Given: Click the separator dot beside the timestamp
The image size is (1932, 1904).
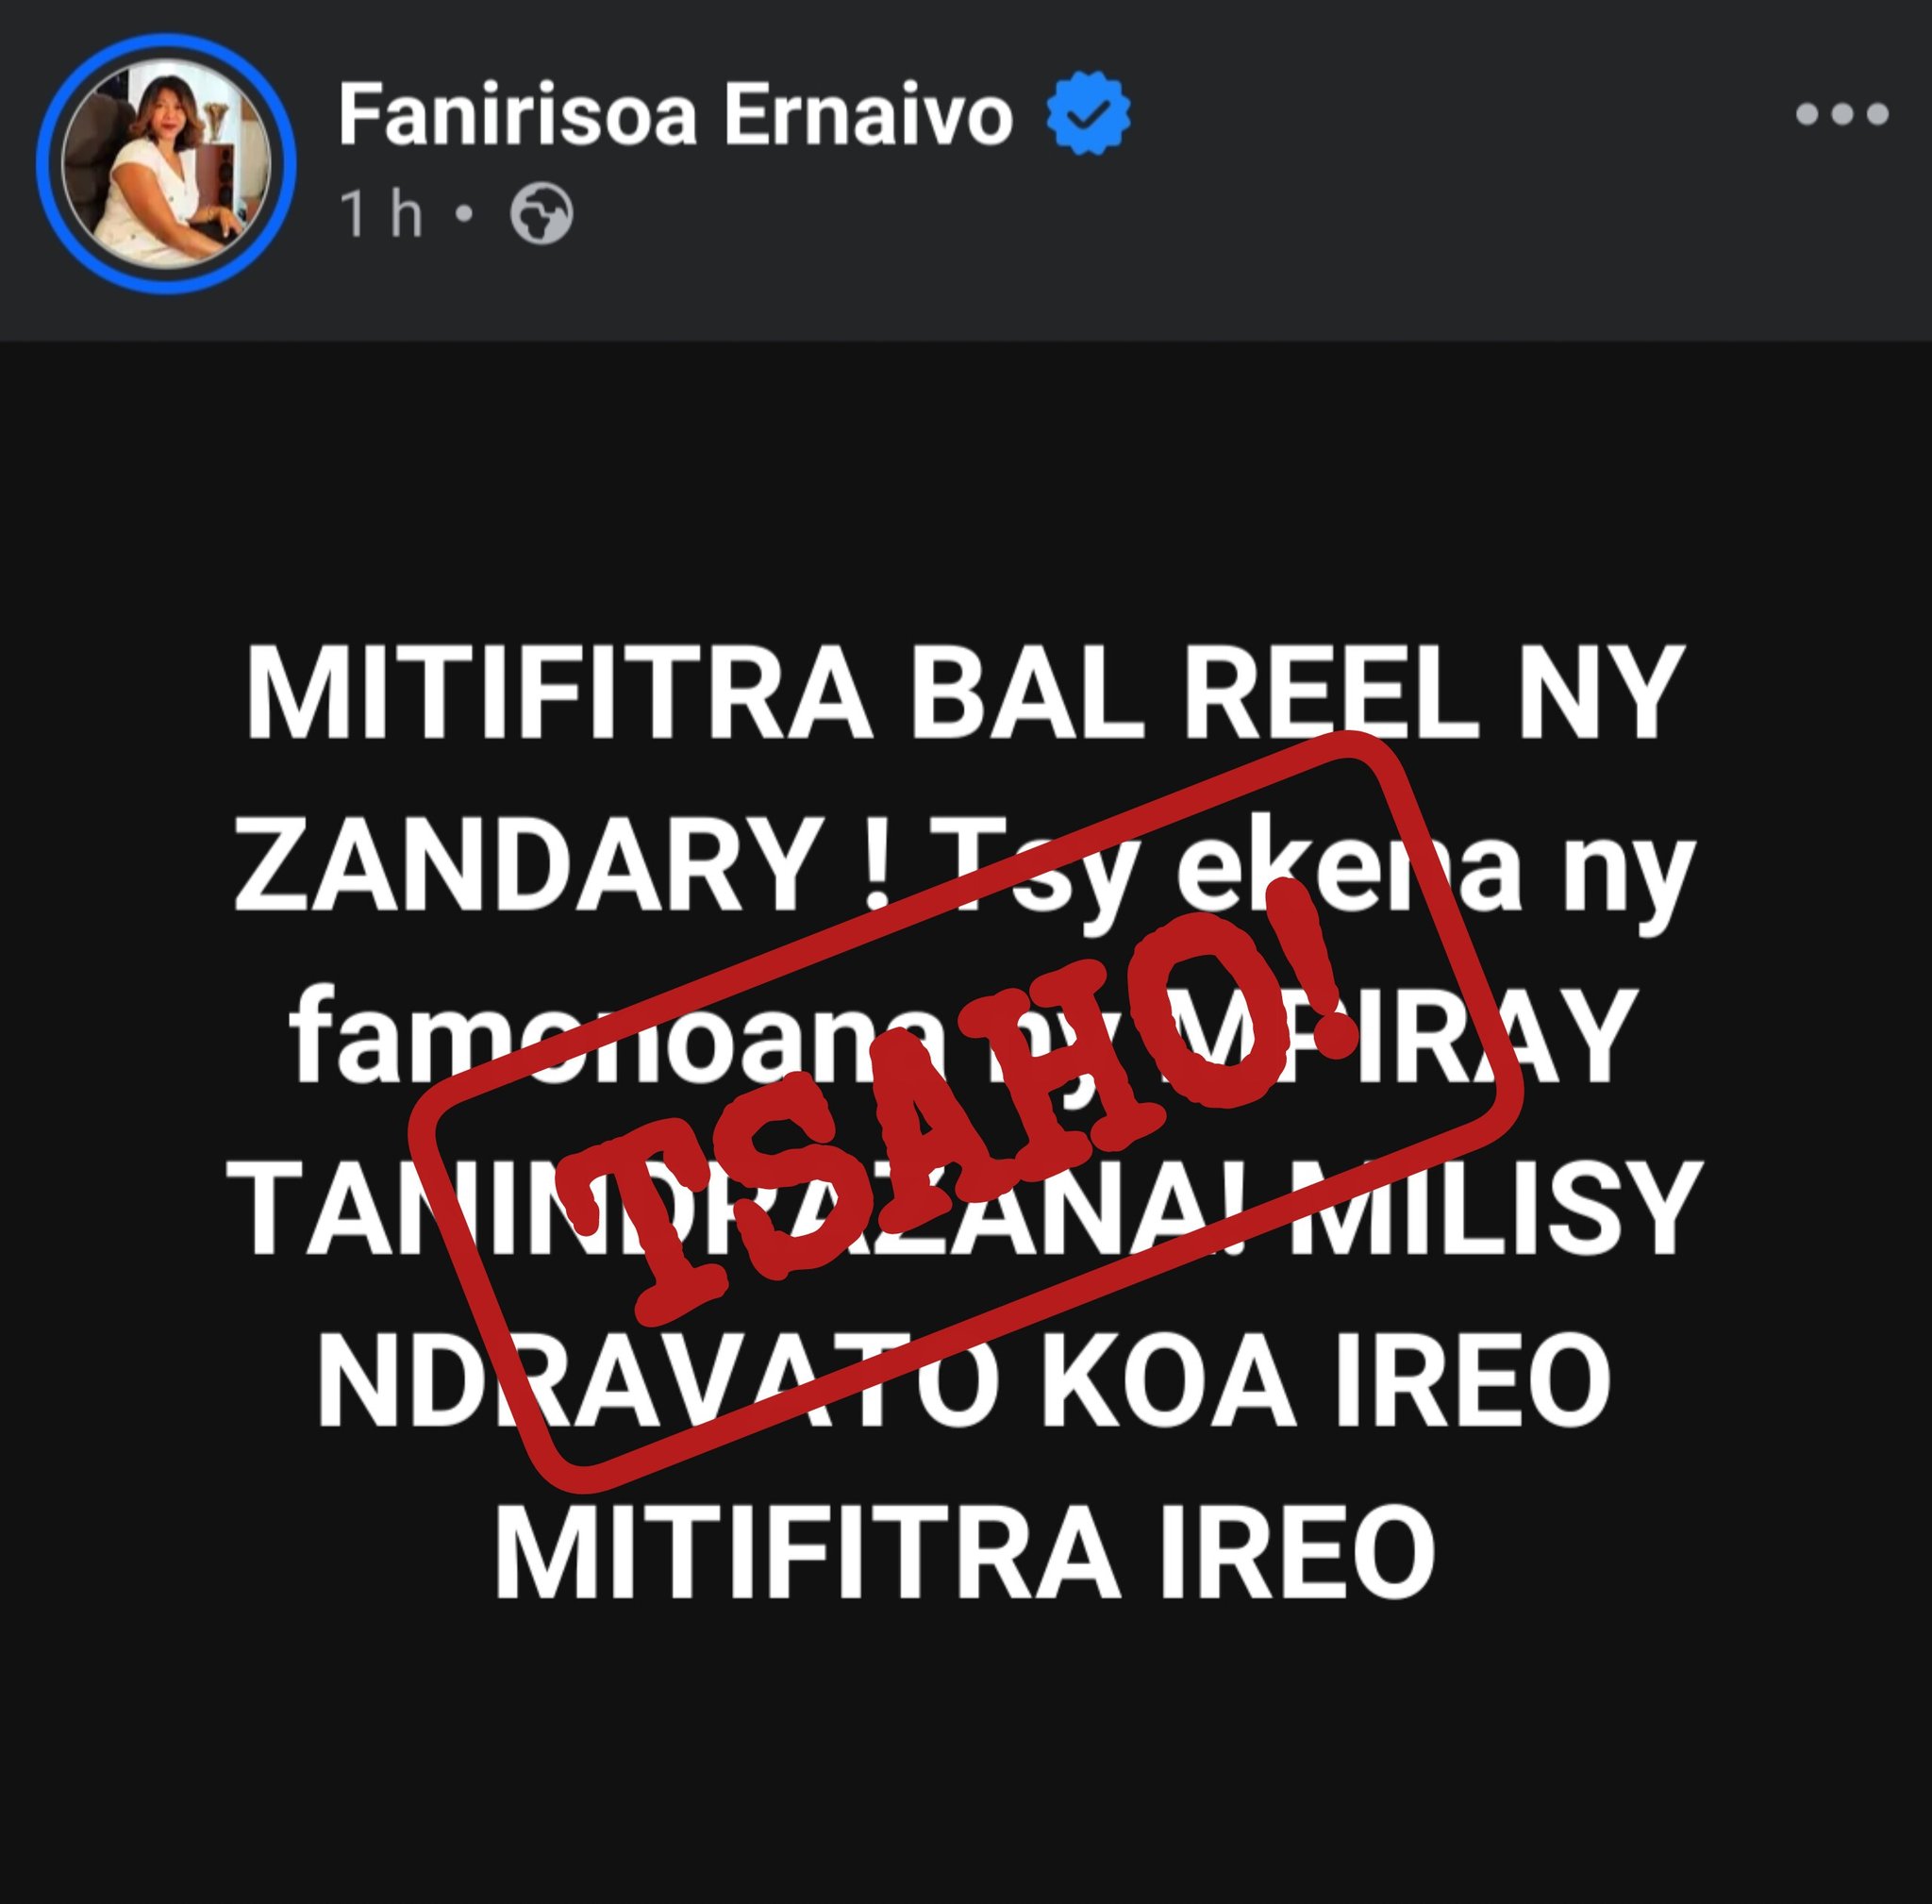Looking at the screenshot, I should click(x=464, y=213).
